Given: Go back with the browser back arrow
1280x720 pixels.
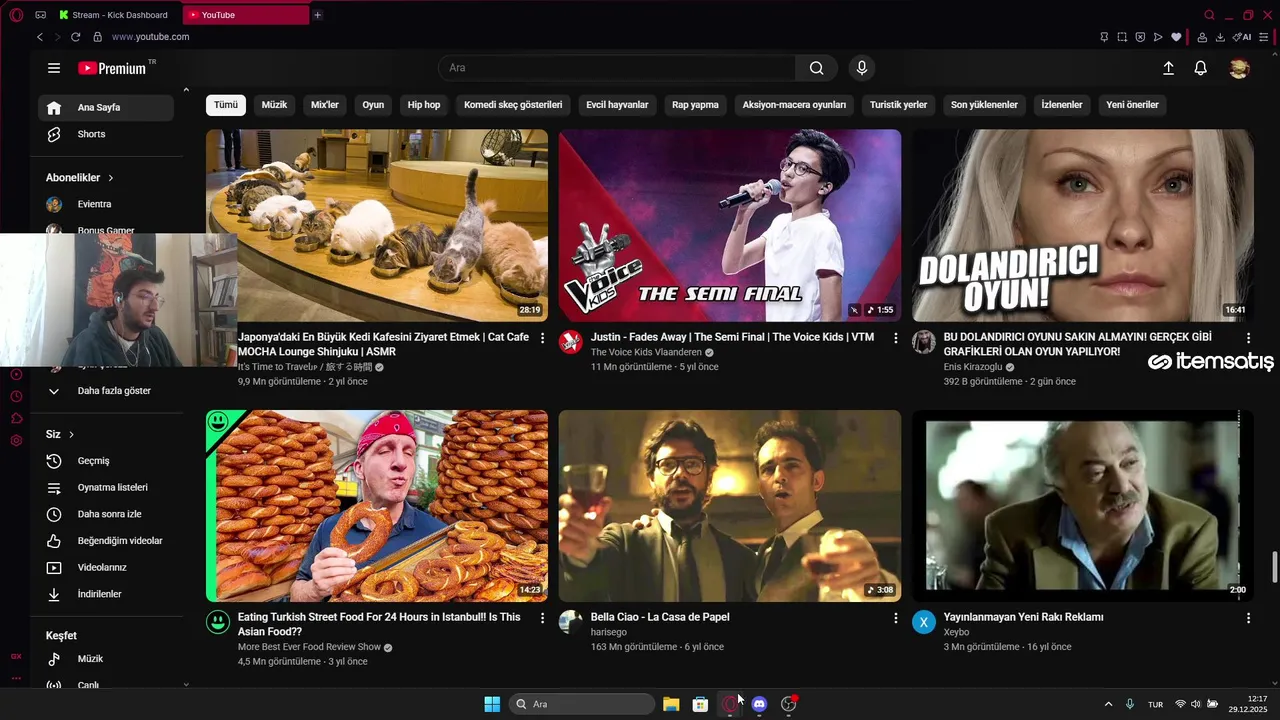Looking at the screenshot, I should point(40,37).
